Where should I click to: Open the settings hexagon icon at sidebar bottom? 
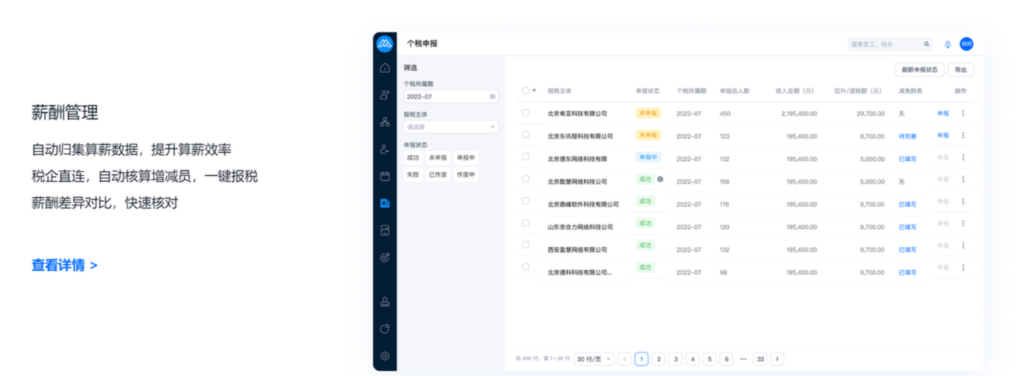(x=385, y=356)
